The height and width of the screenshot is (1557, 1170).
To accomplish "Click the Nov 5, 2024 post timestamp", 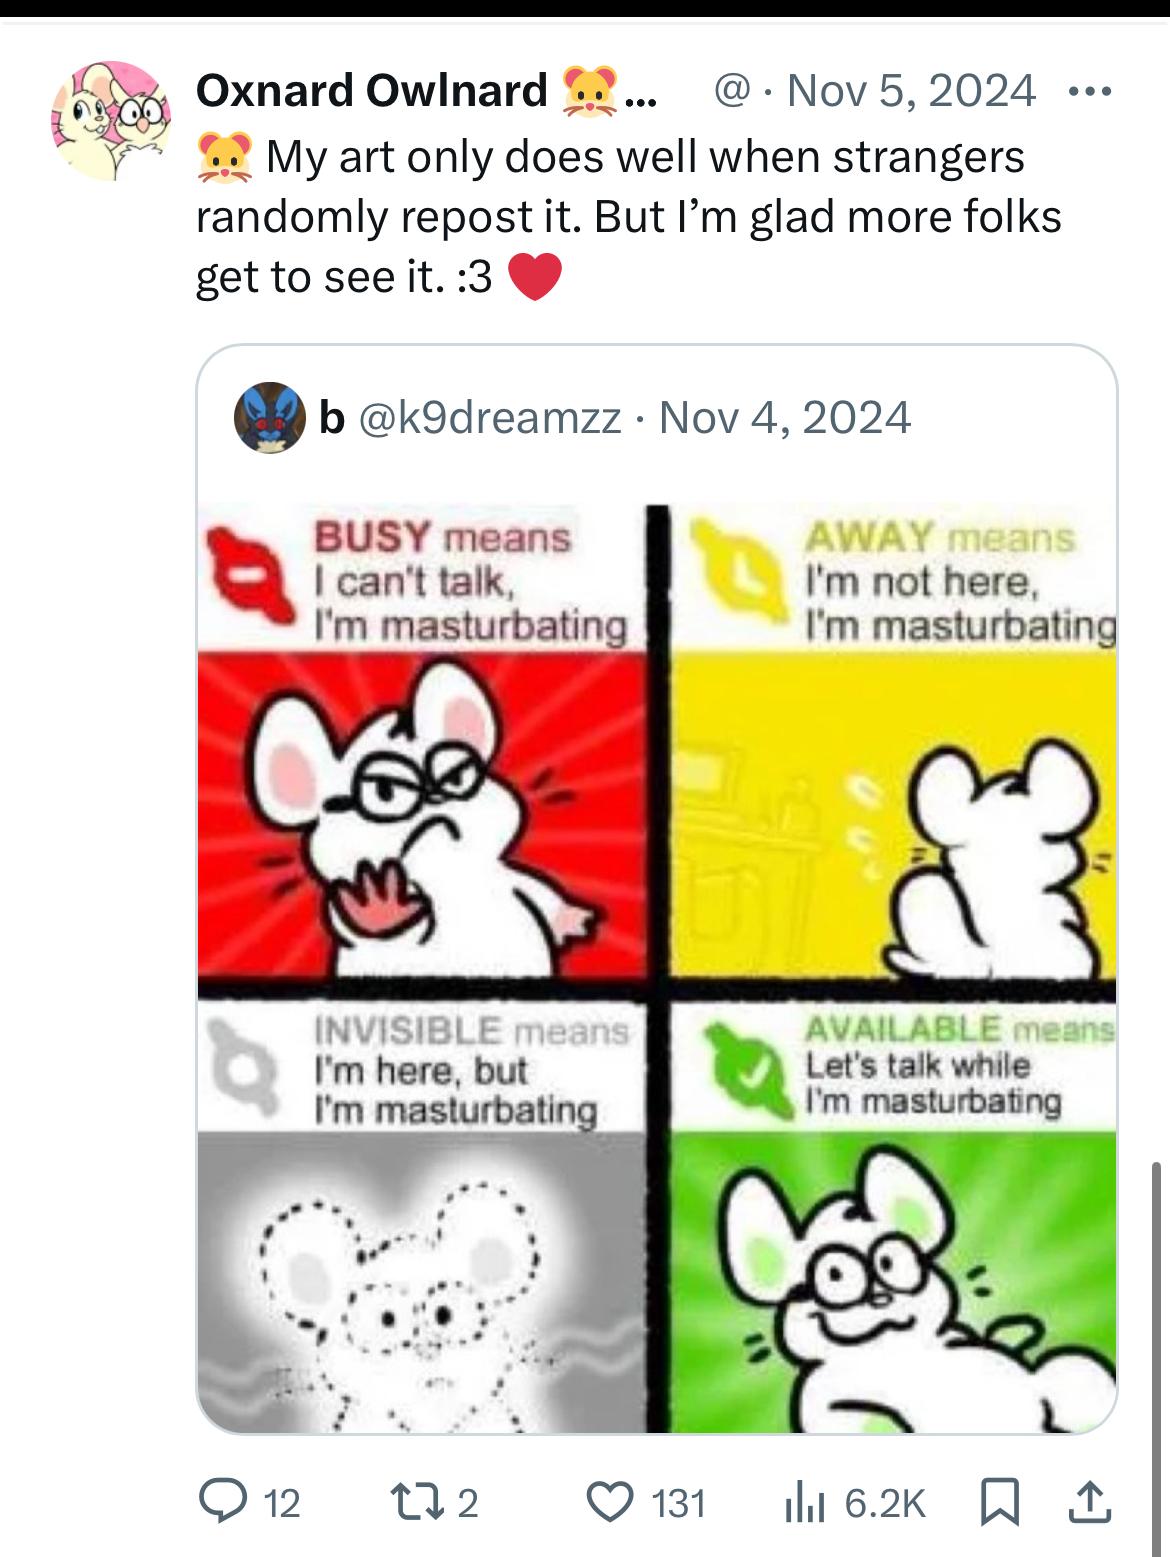I will [x=911, y=92].
